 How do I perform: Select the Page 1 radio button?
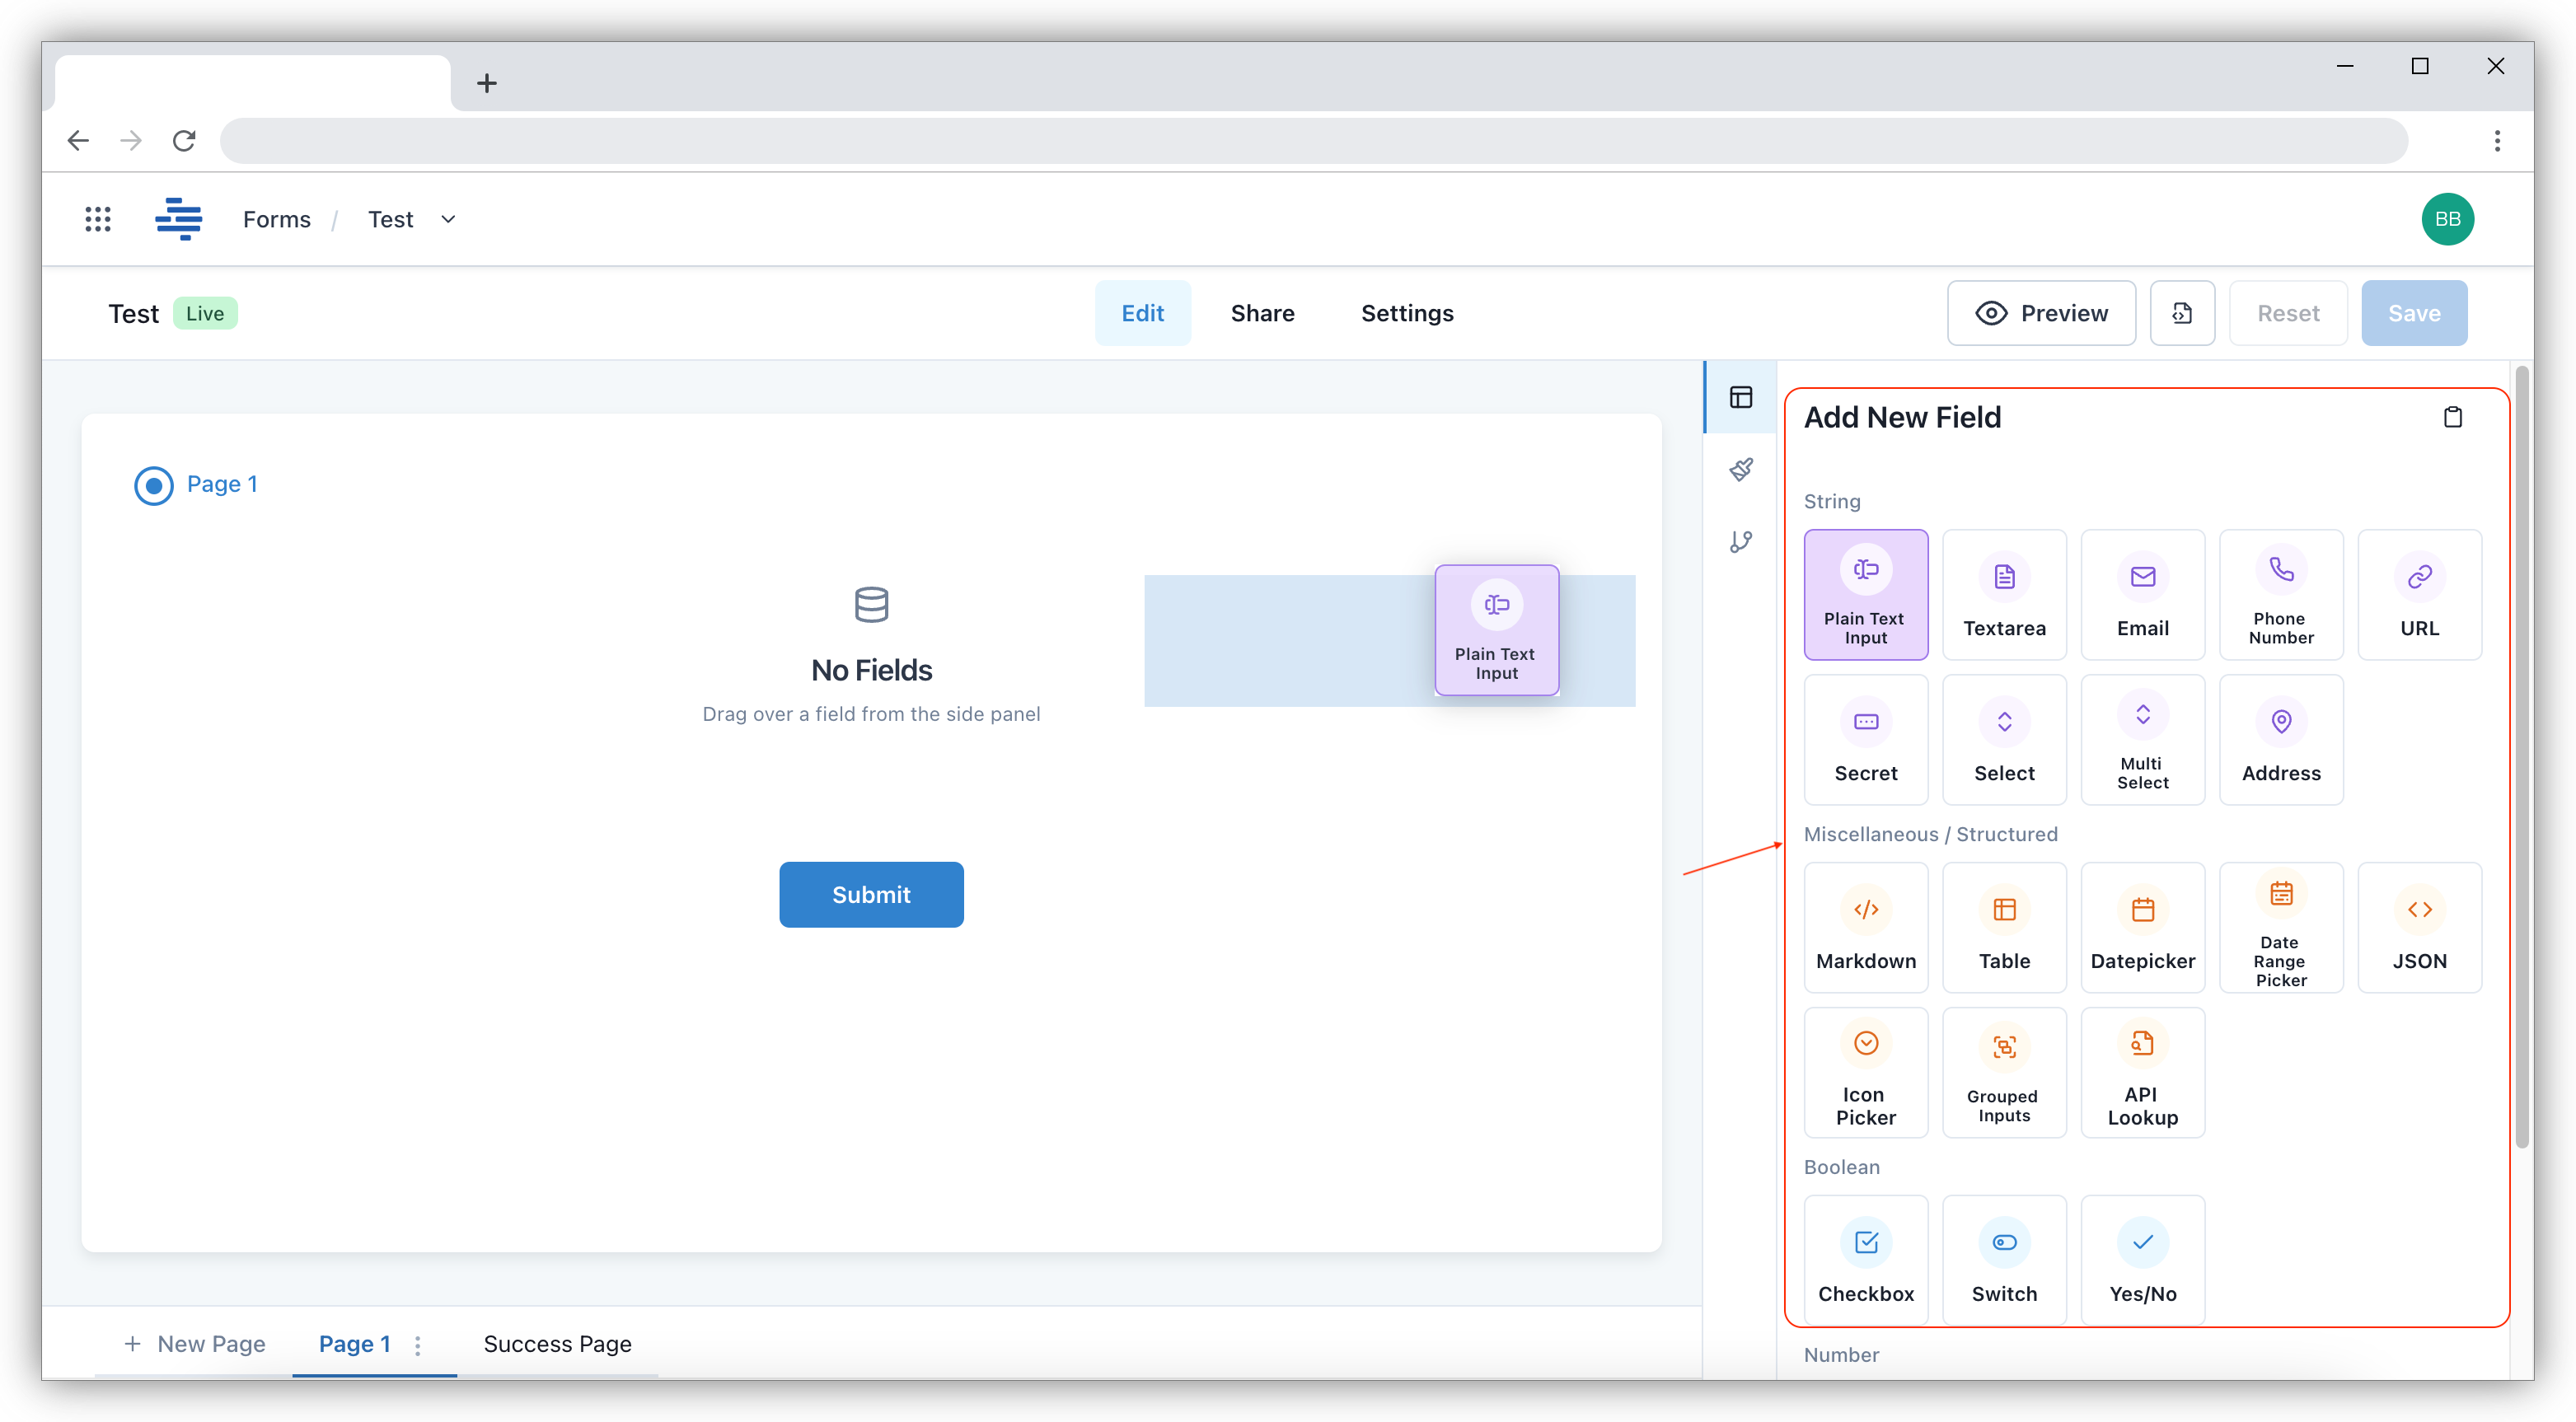[154, 486]
